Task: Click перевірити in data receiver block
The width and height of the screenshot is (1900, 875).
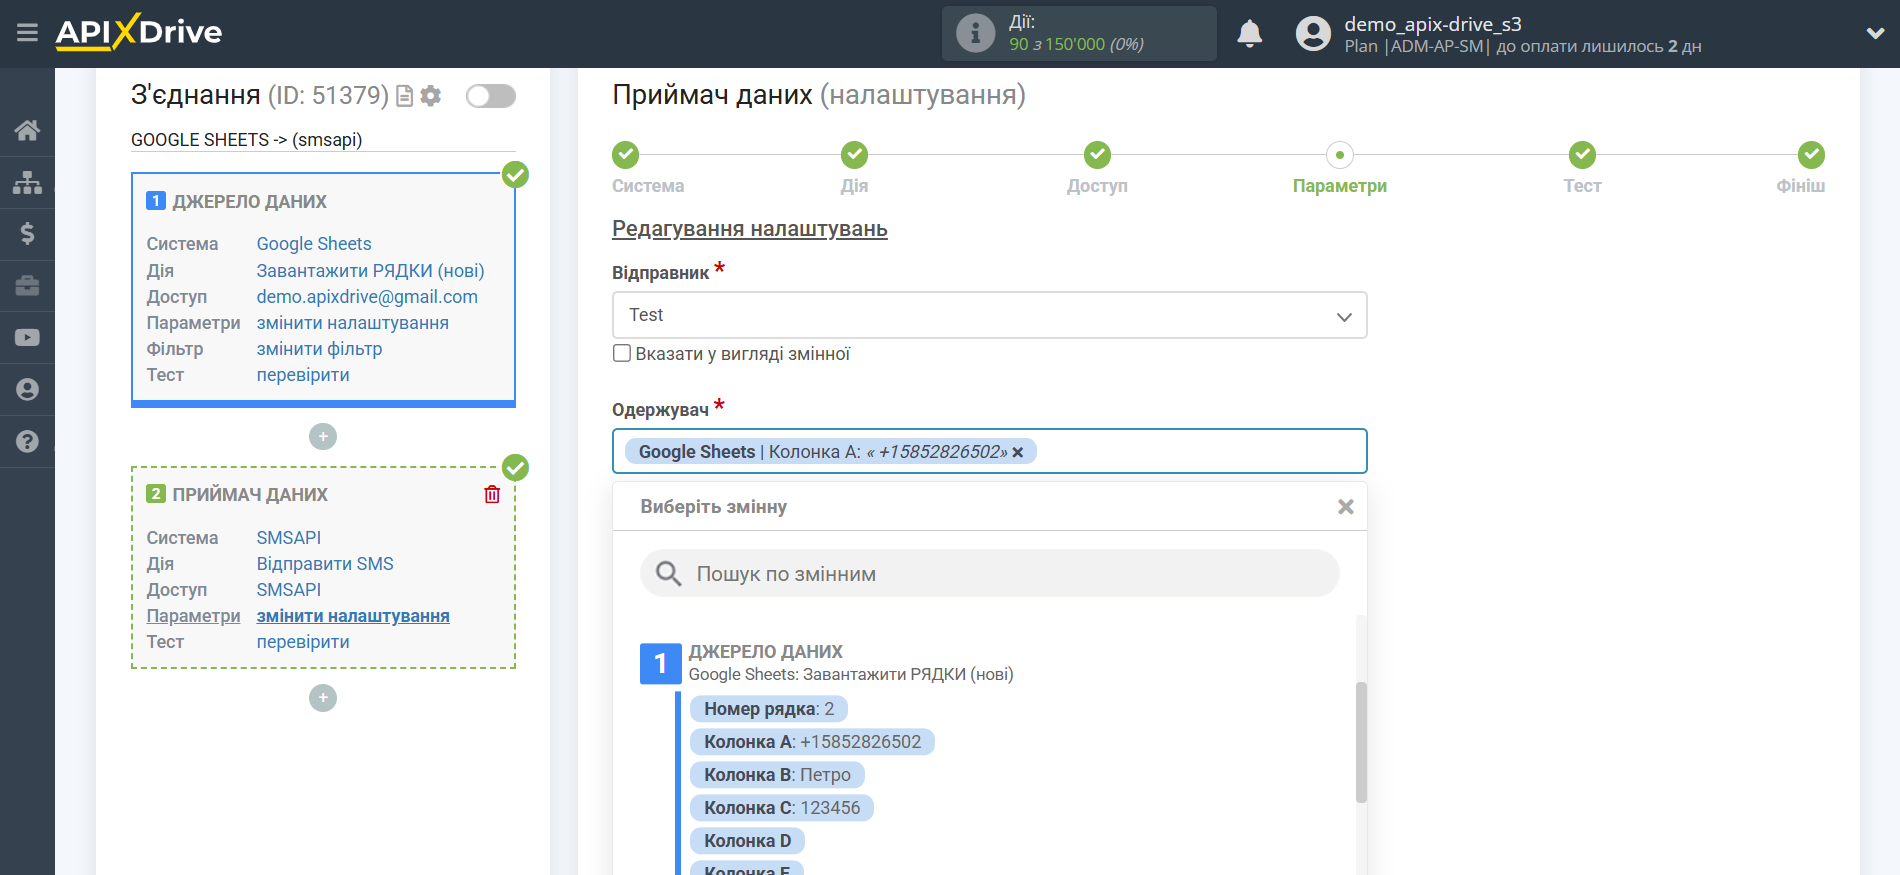Action: [303, 642]
